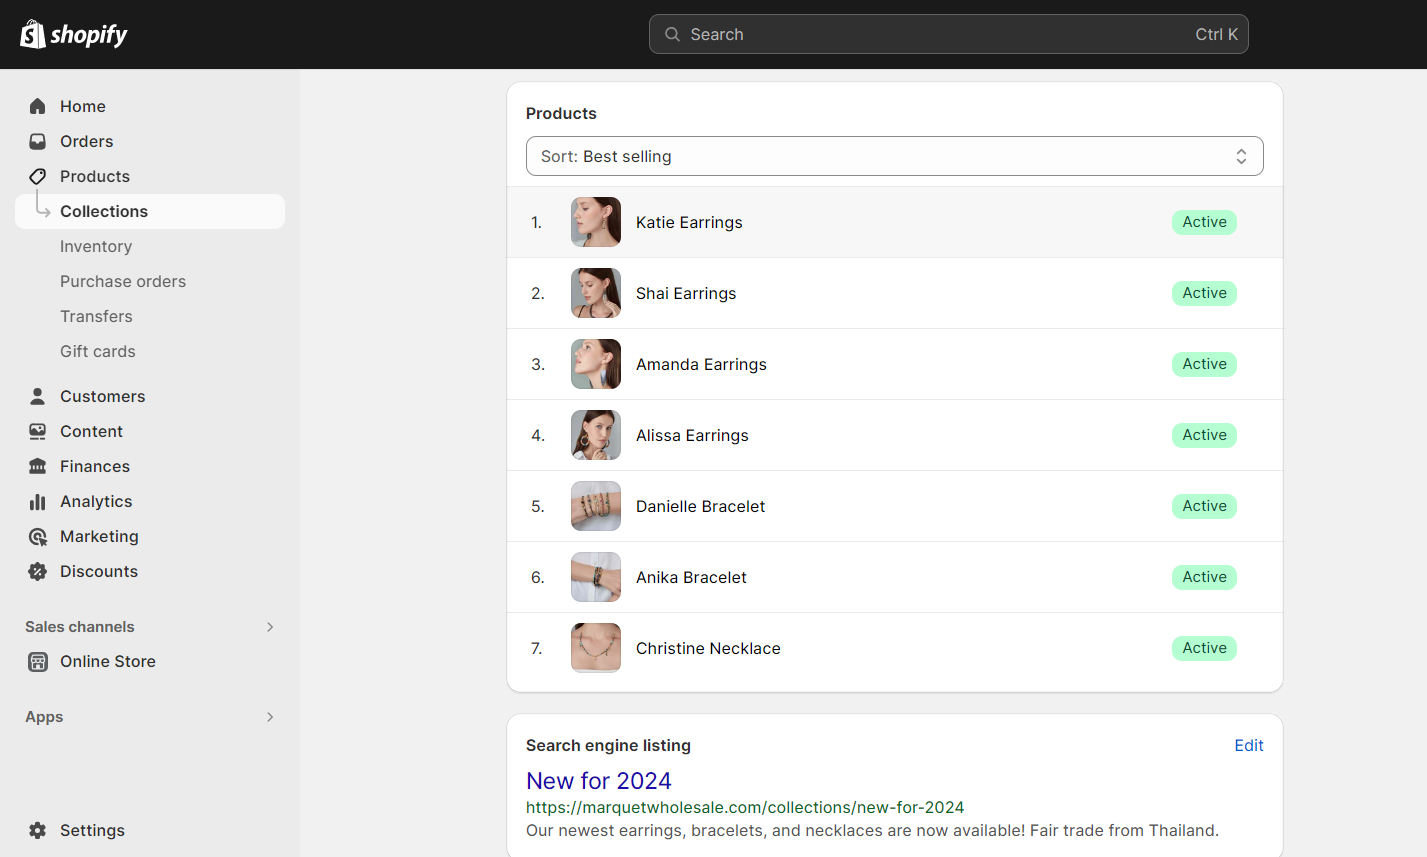
Task: Go to Customers
Action: pos(103,396)
